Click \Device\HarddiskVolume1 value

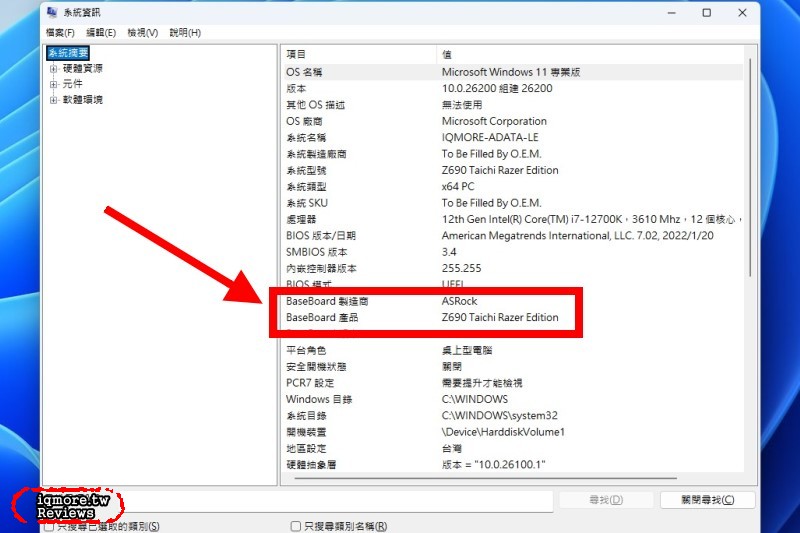(x=503, y=432)
